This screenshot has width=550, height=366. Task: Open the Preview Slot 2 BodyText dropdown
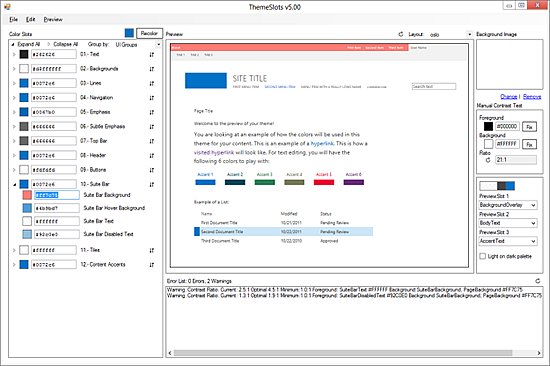(x=508, y=223)
